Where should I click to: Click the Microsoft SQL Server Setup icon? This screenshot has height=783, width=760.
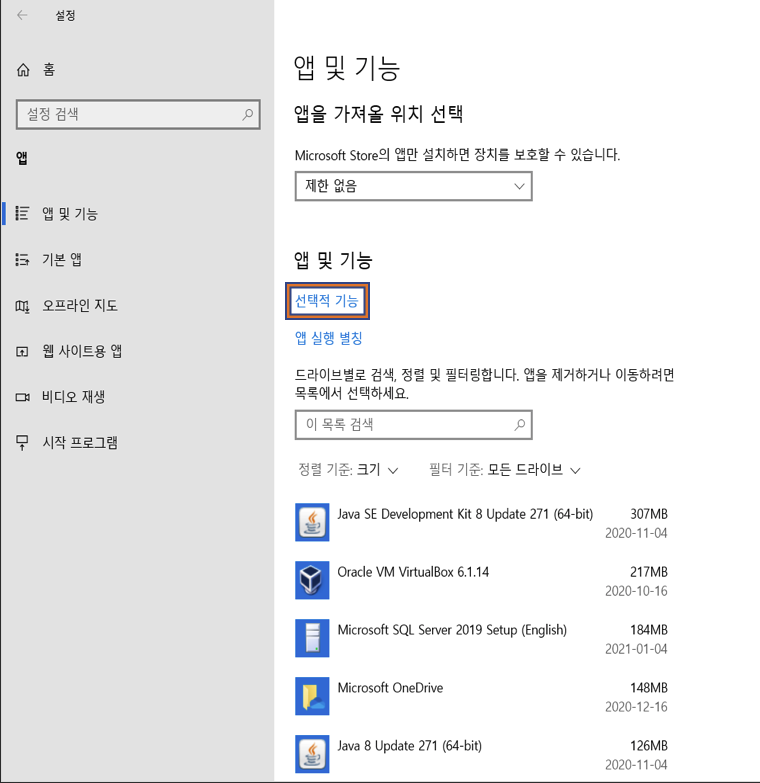312,638
